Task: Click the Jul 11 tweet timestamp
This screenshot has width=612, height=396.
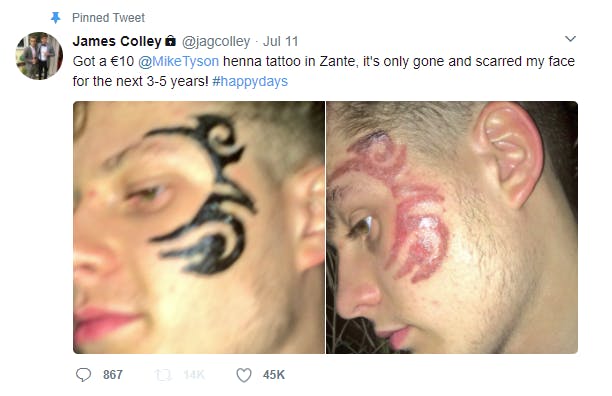Action: pos(280,41)
